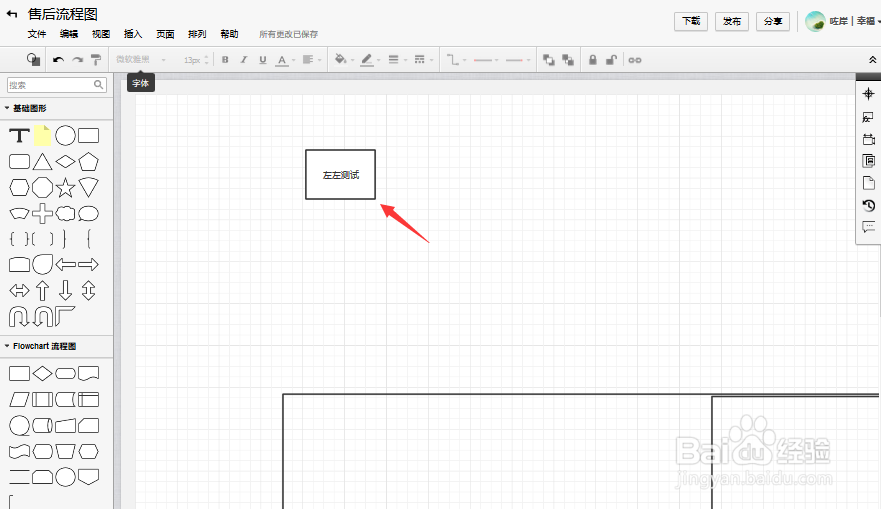Collapse the Flowchart 流程图 section

pos(40,346)
